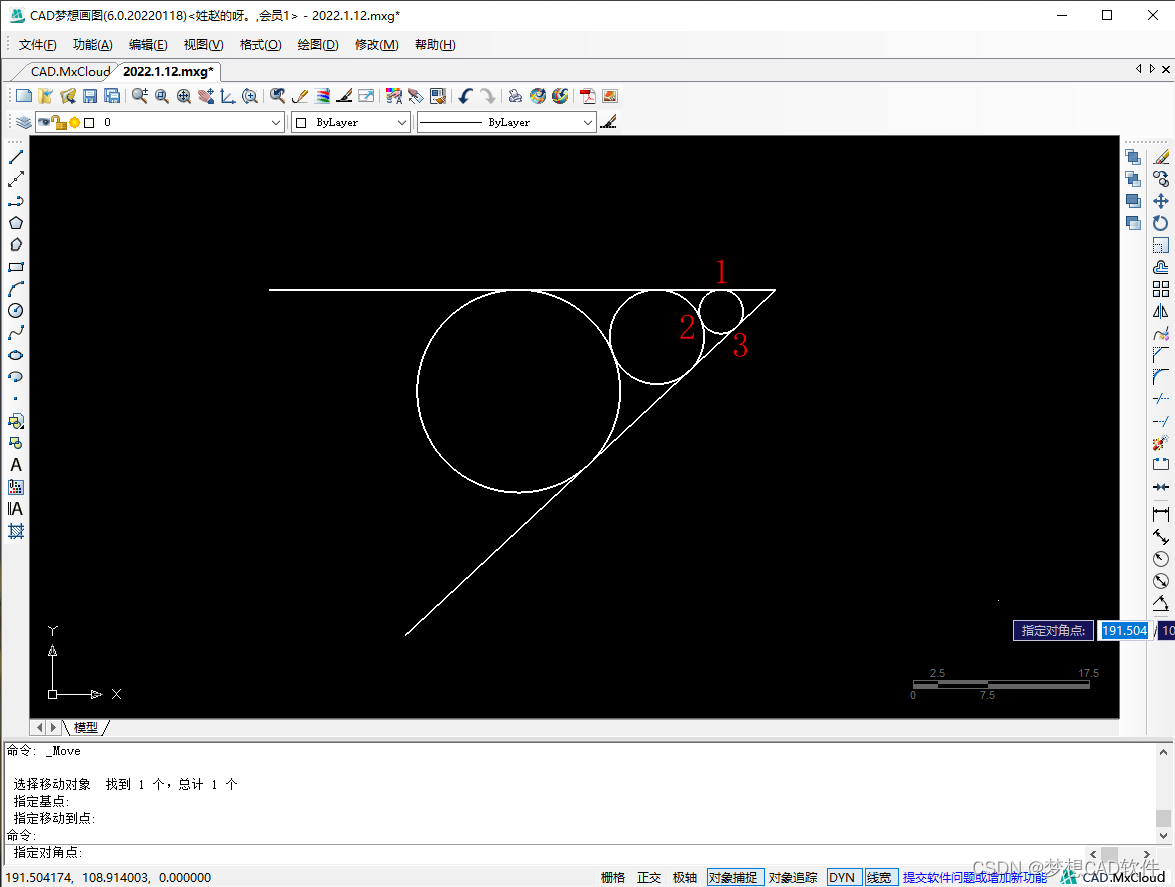Toggle the 栅格 grid mode in status bar
The image size is (1175, 887).
tap(612, 877)
